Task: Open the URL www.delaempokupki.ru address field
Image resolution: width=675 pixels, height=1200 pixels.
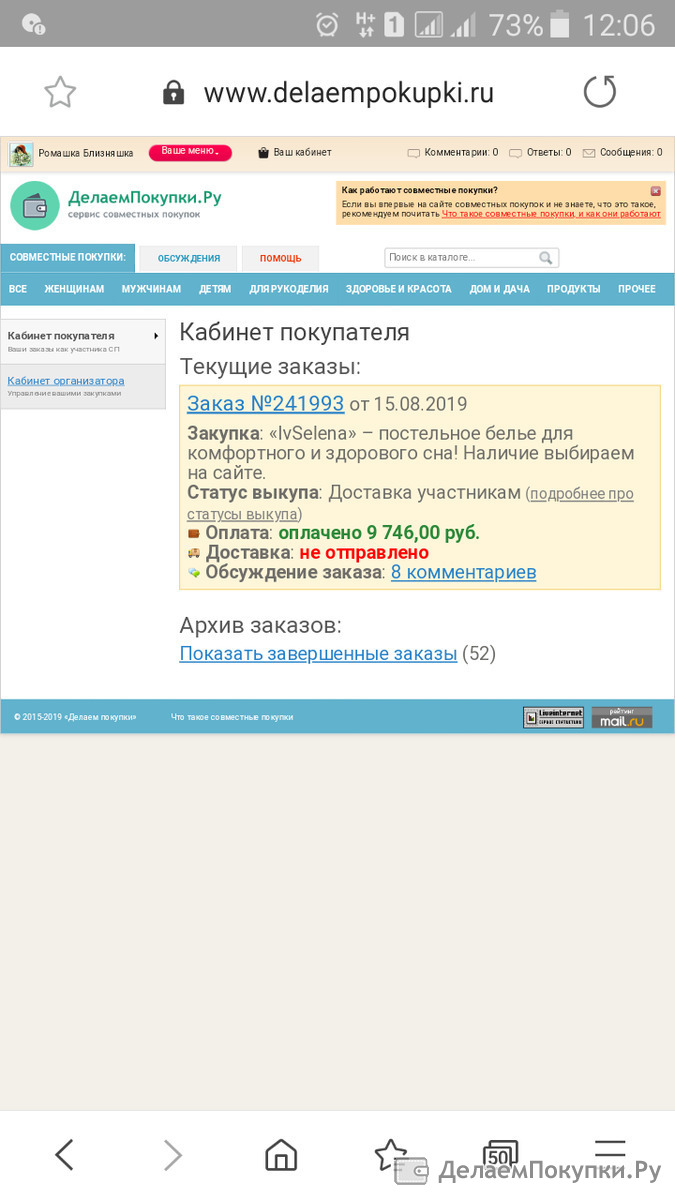Action: pyautogui.click(x=349, y=93)
